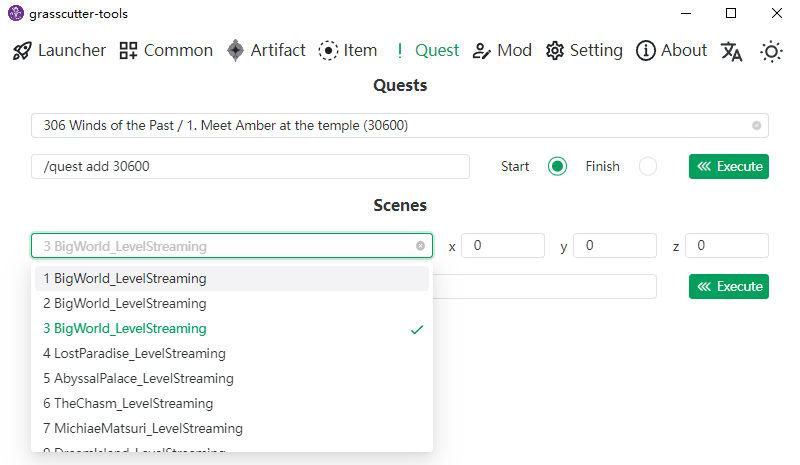Choose 2 BigWorld_LevelStreaming option
The height and width of the screenshot is (465, 800).
(x=232, y=304)
